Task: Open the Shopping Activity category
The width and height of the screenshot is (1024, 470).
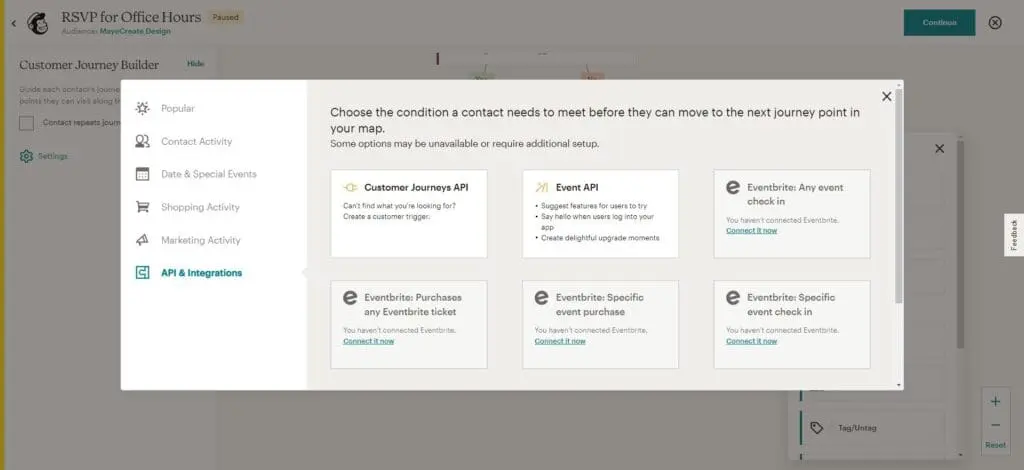Action: [x=200, y=207]
